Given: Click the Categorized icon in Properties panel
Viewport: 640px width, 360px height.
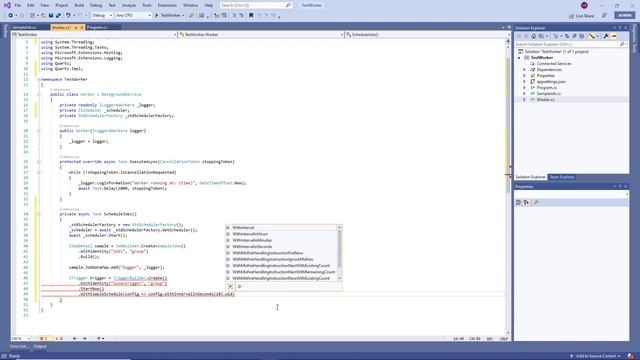Looking at the screenshot, I should (518, 202).
